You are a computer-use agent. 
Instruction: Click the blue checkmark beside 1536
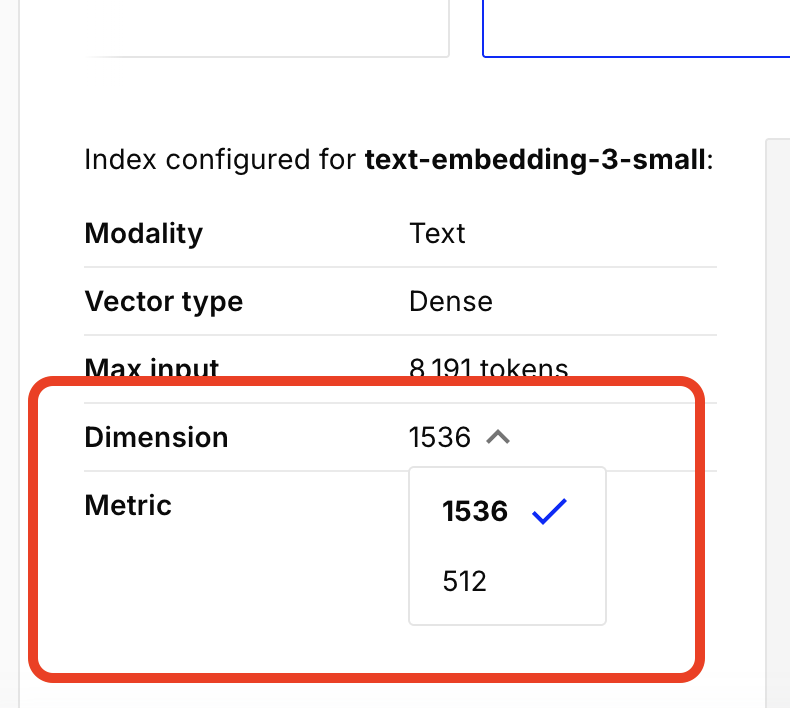click(x=550, y=511)
